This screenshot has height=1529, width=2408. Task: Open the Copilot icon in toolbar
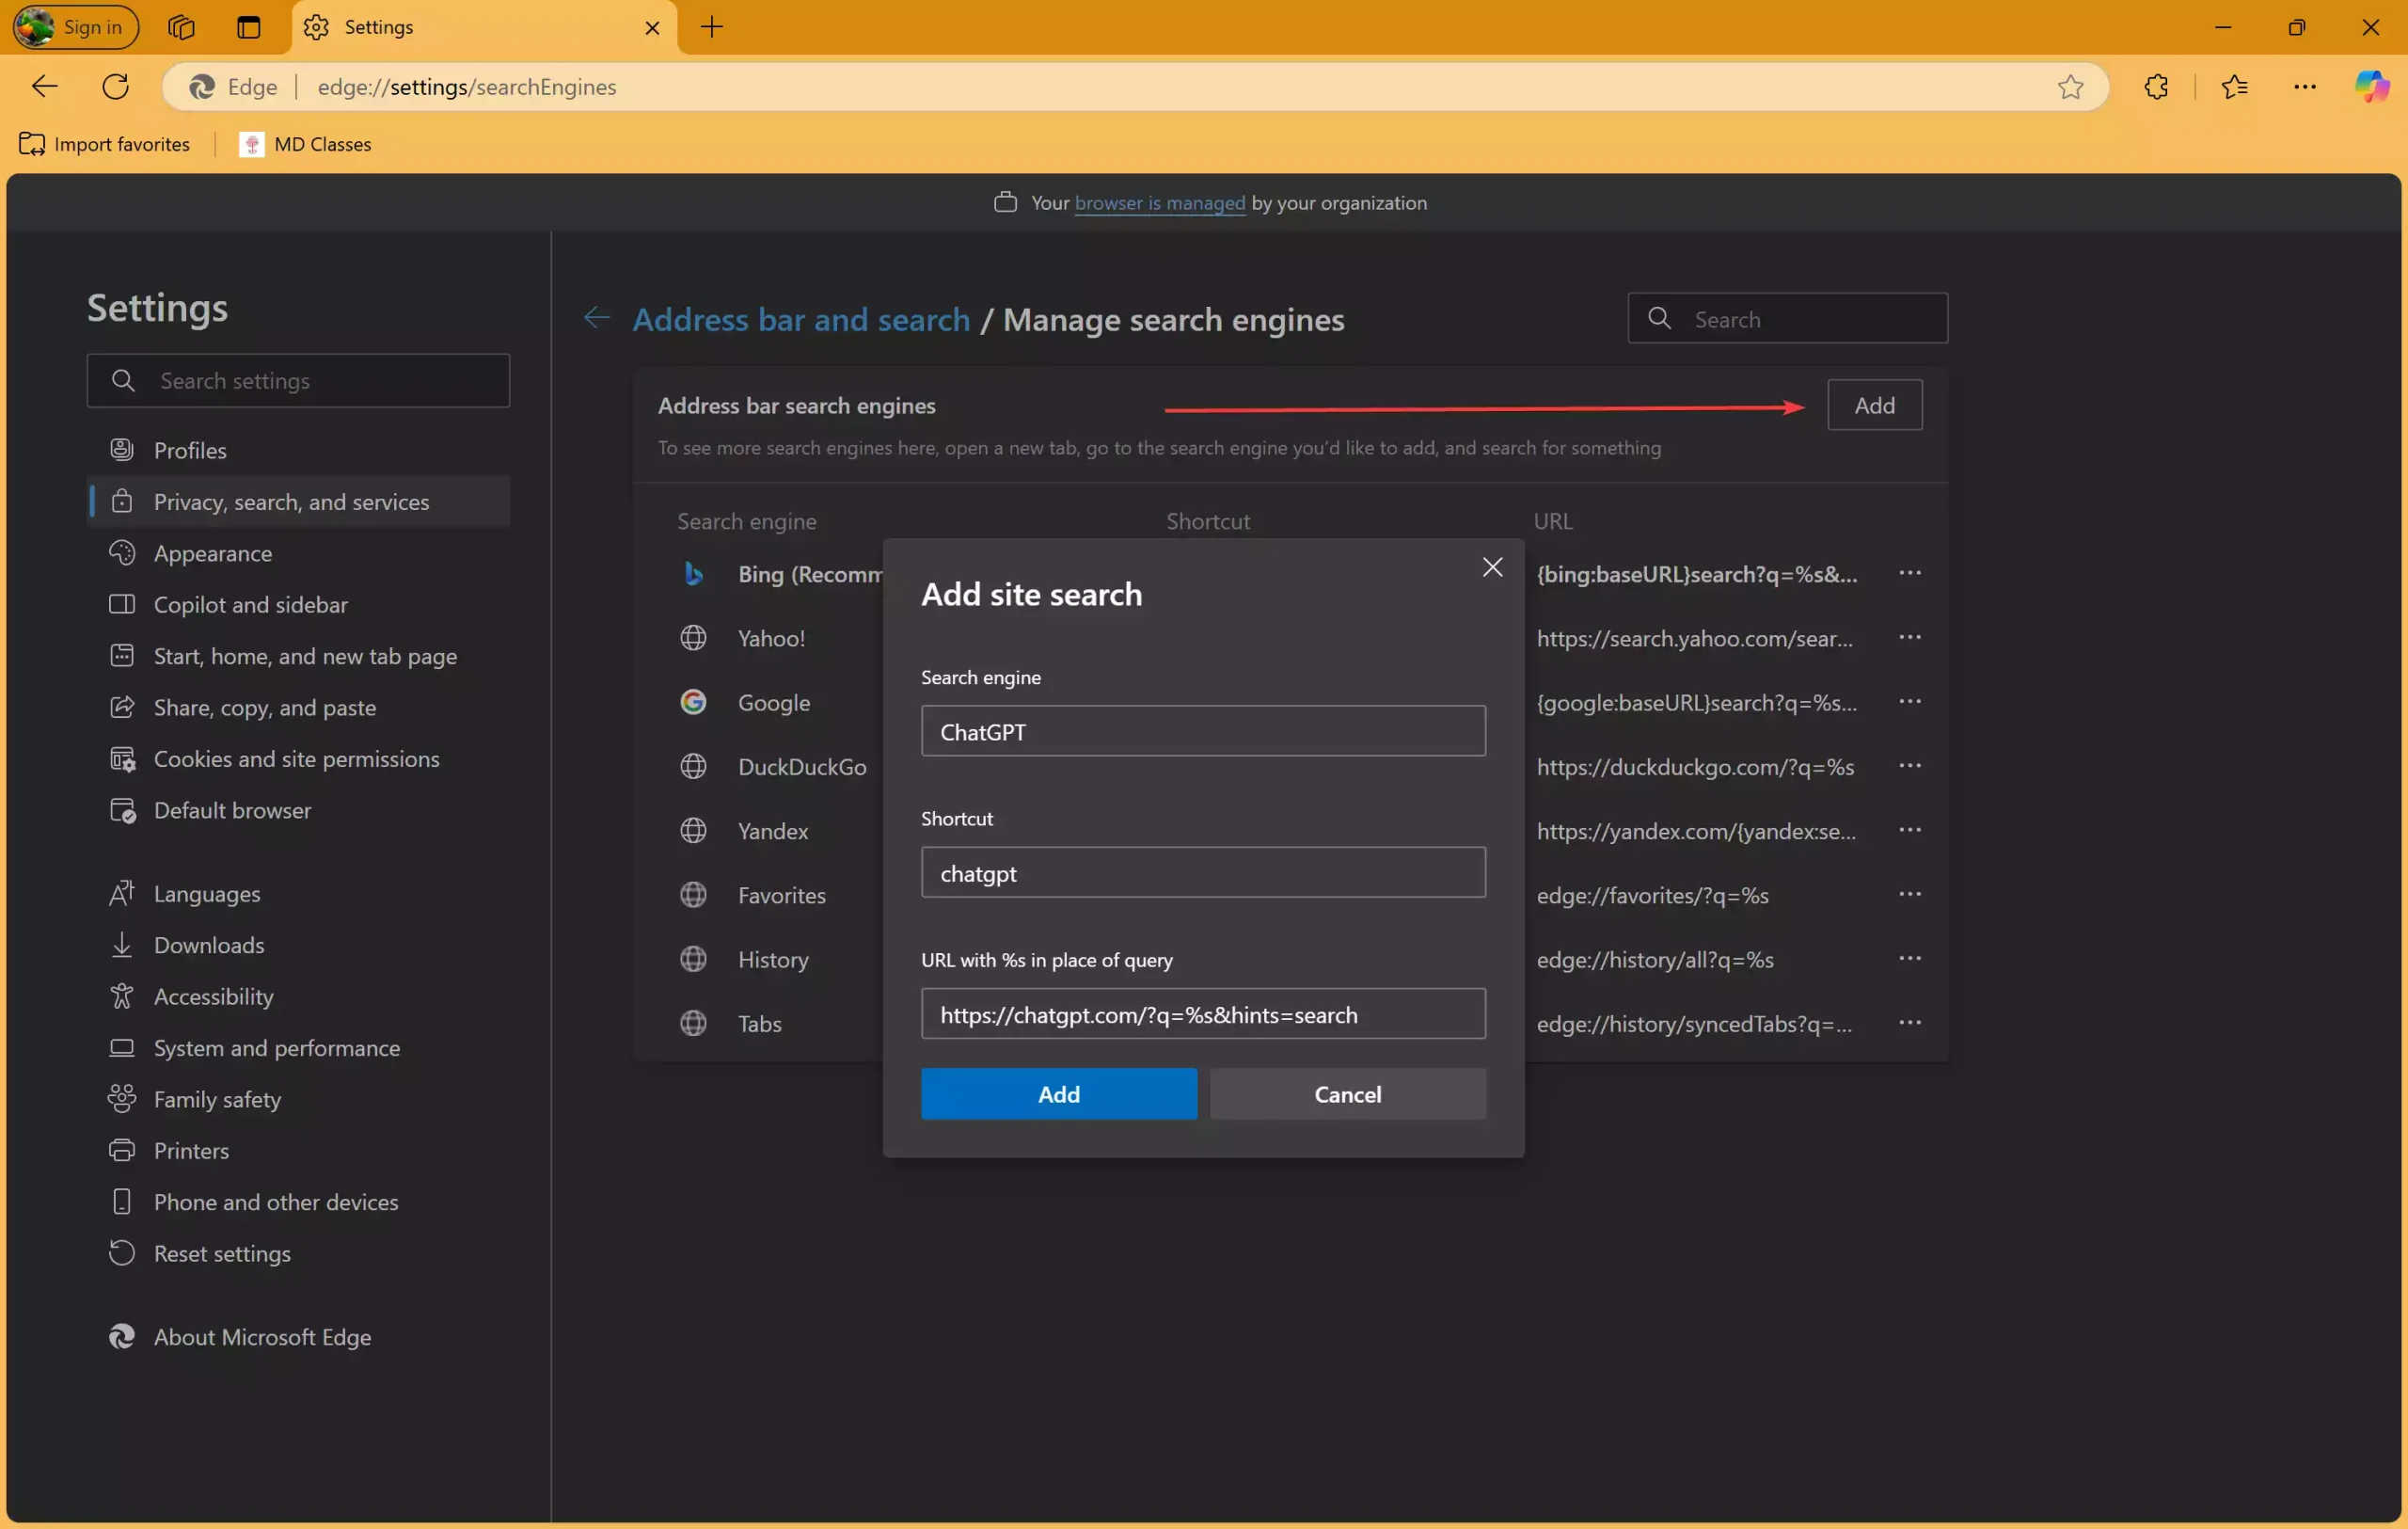[2372, 87]
